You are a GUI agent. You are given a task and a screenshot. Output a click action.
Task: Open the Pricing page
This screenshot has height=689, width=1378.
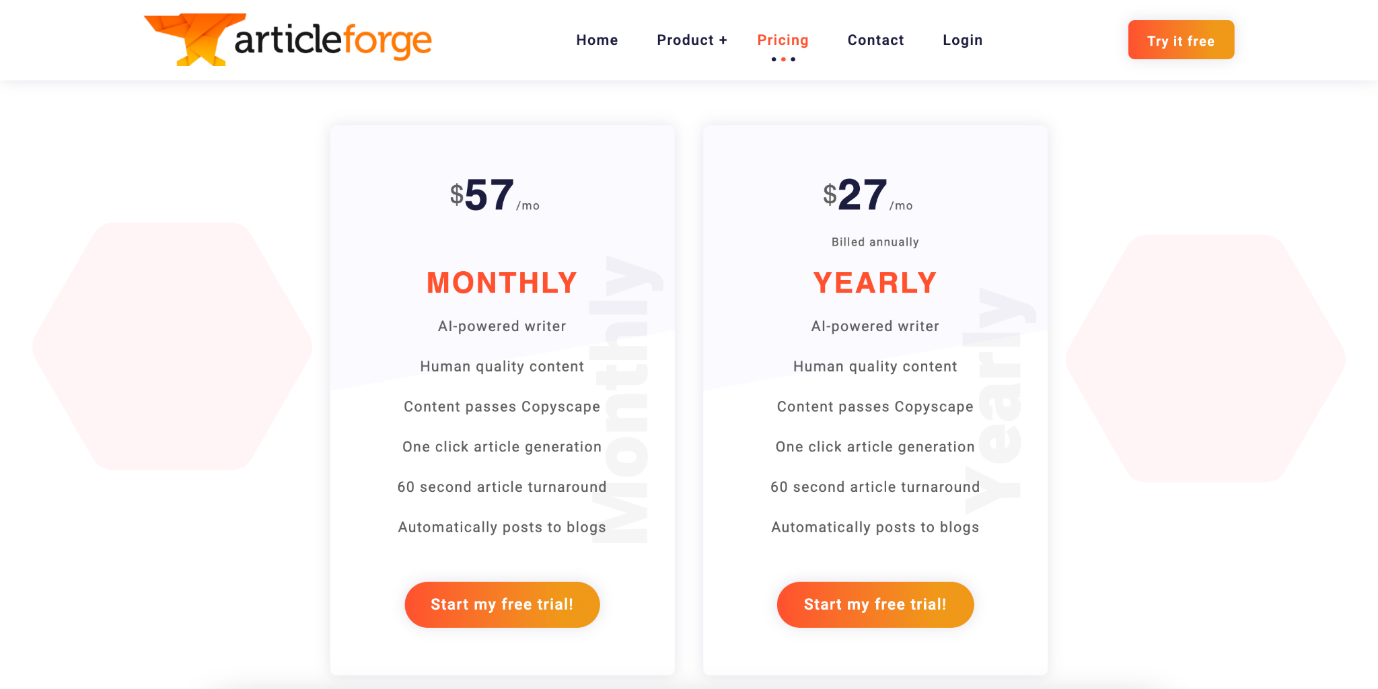[783, 40]
